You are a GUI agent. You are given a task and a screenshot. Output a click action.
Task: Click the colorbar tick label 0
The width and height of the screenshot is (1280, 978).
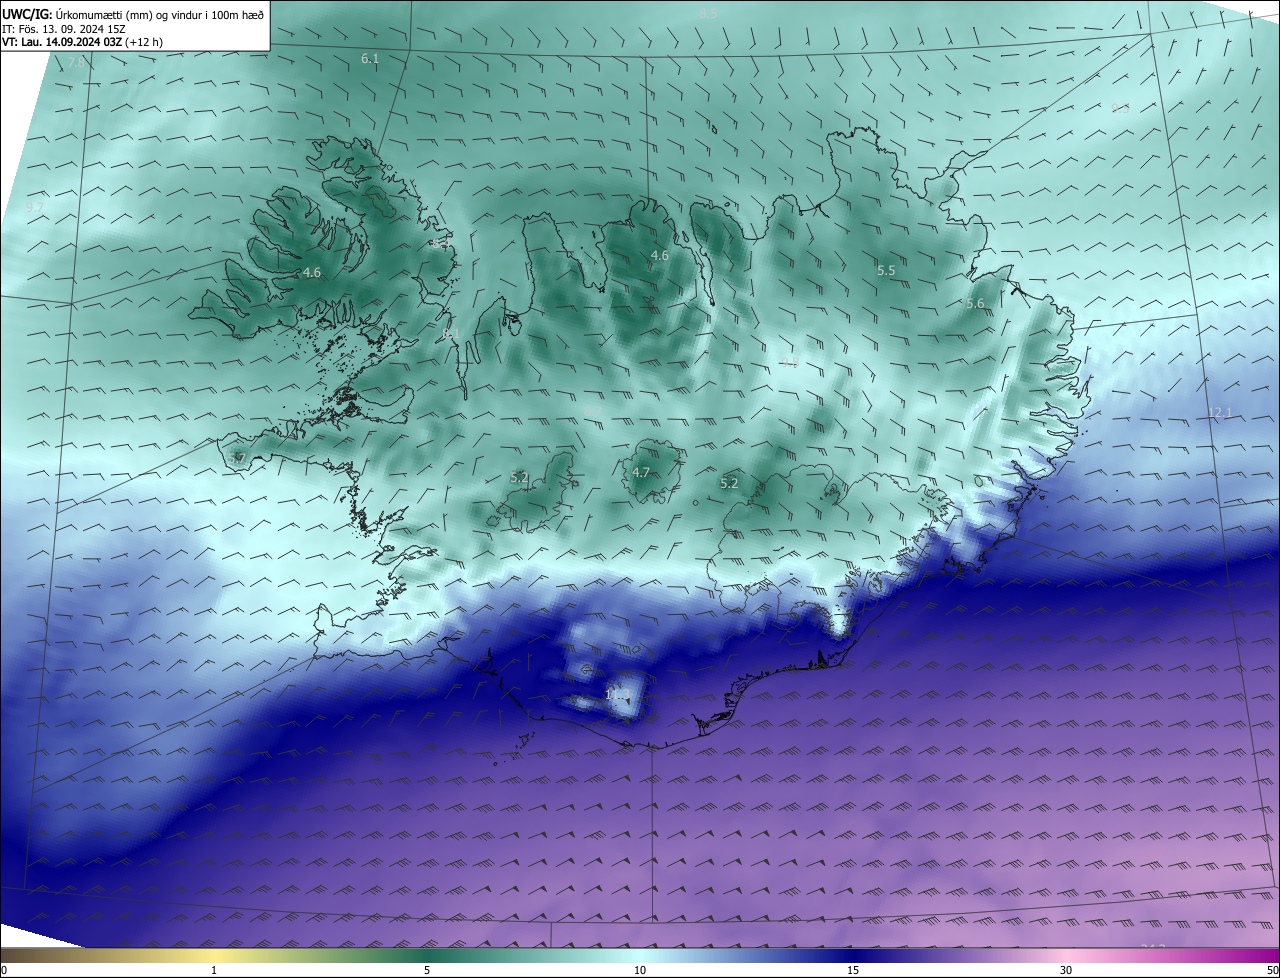click(4, 970)
